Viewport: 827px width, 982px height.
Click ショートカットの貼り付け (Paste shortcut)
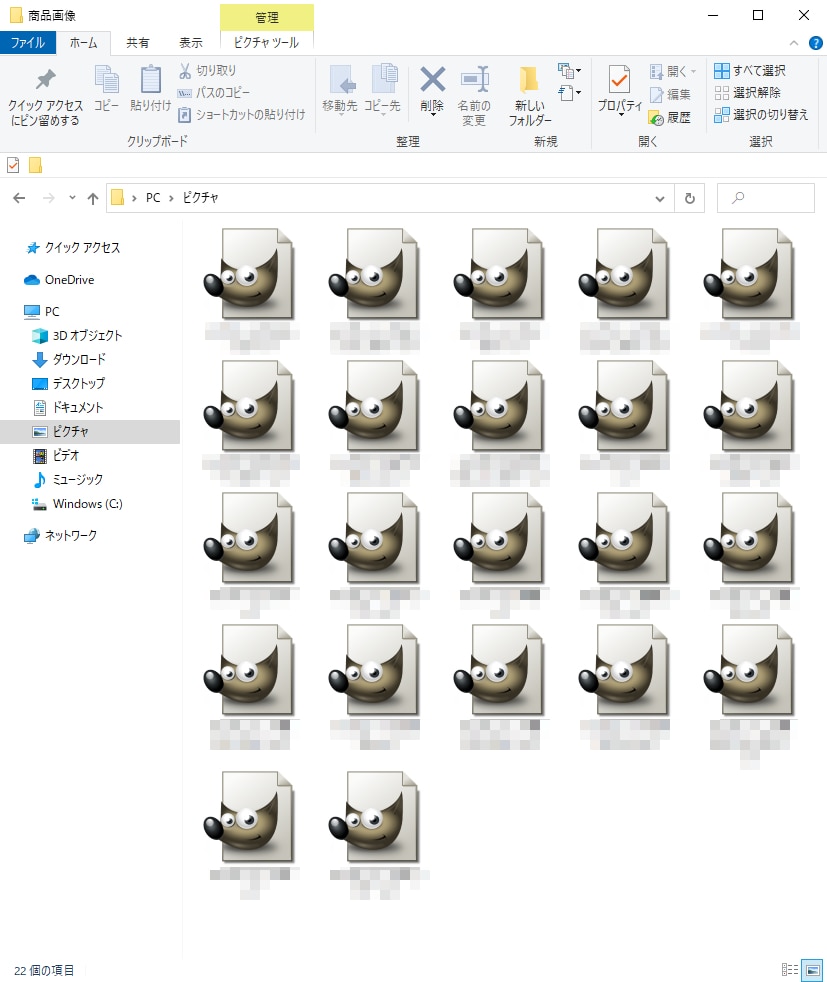[x=242, y=115]
